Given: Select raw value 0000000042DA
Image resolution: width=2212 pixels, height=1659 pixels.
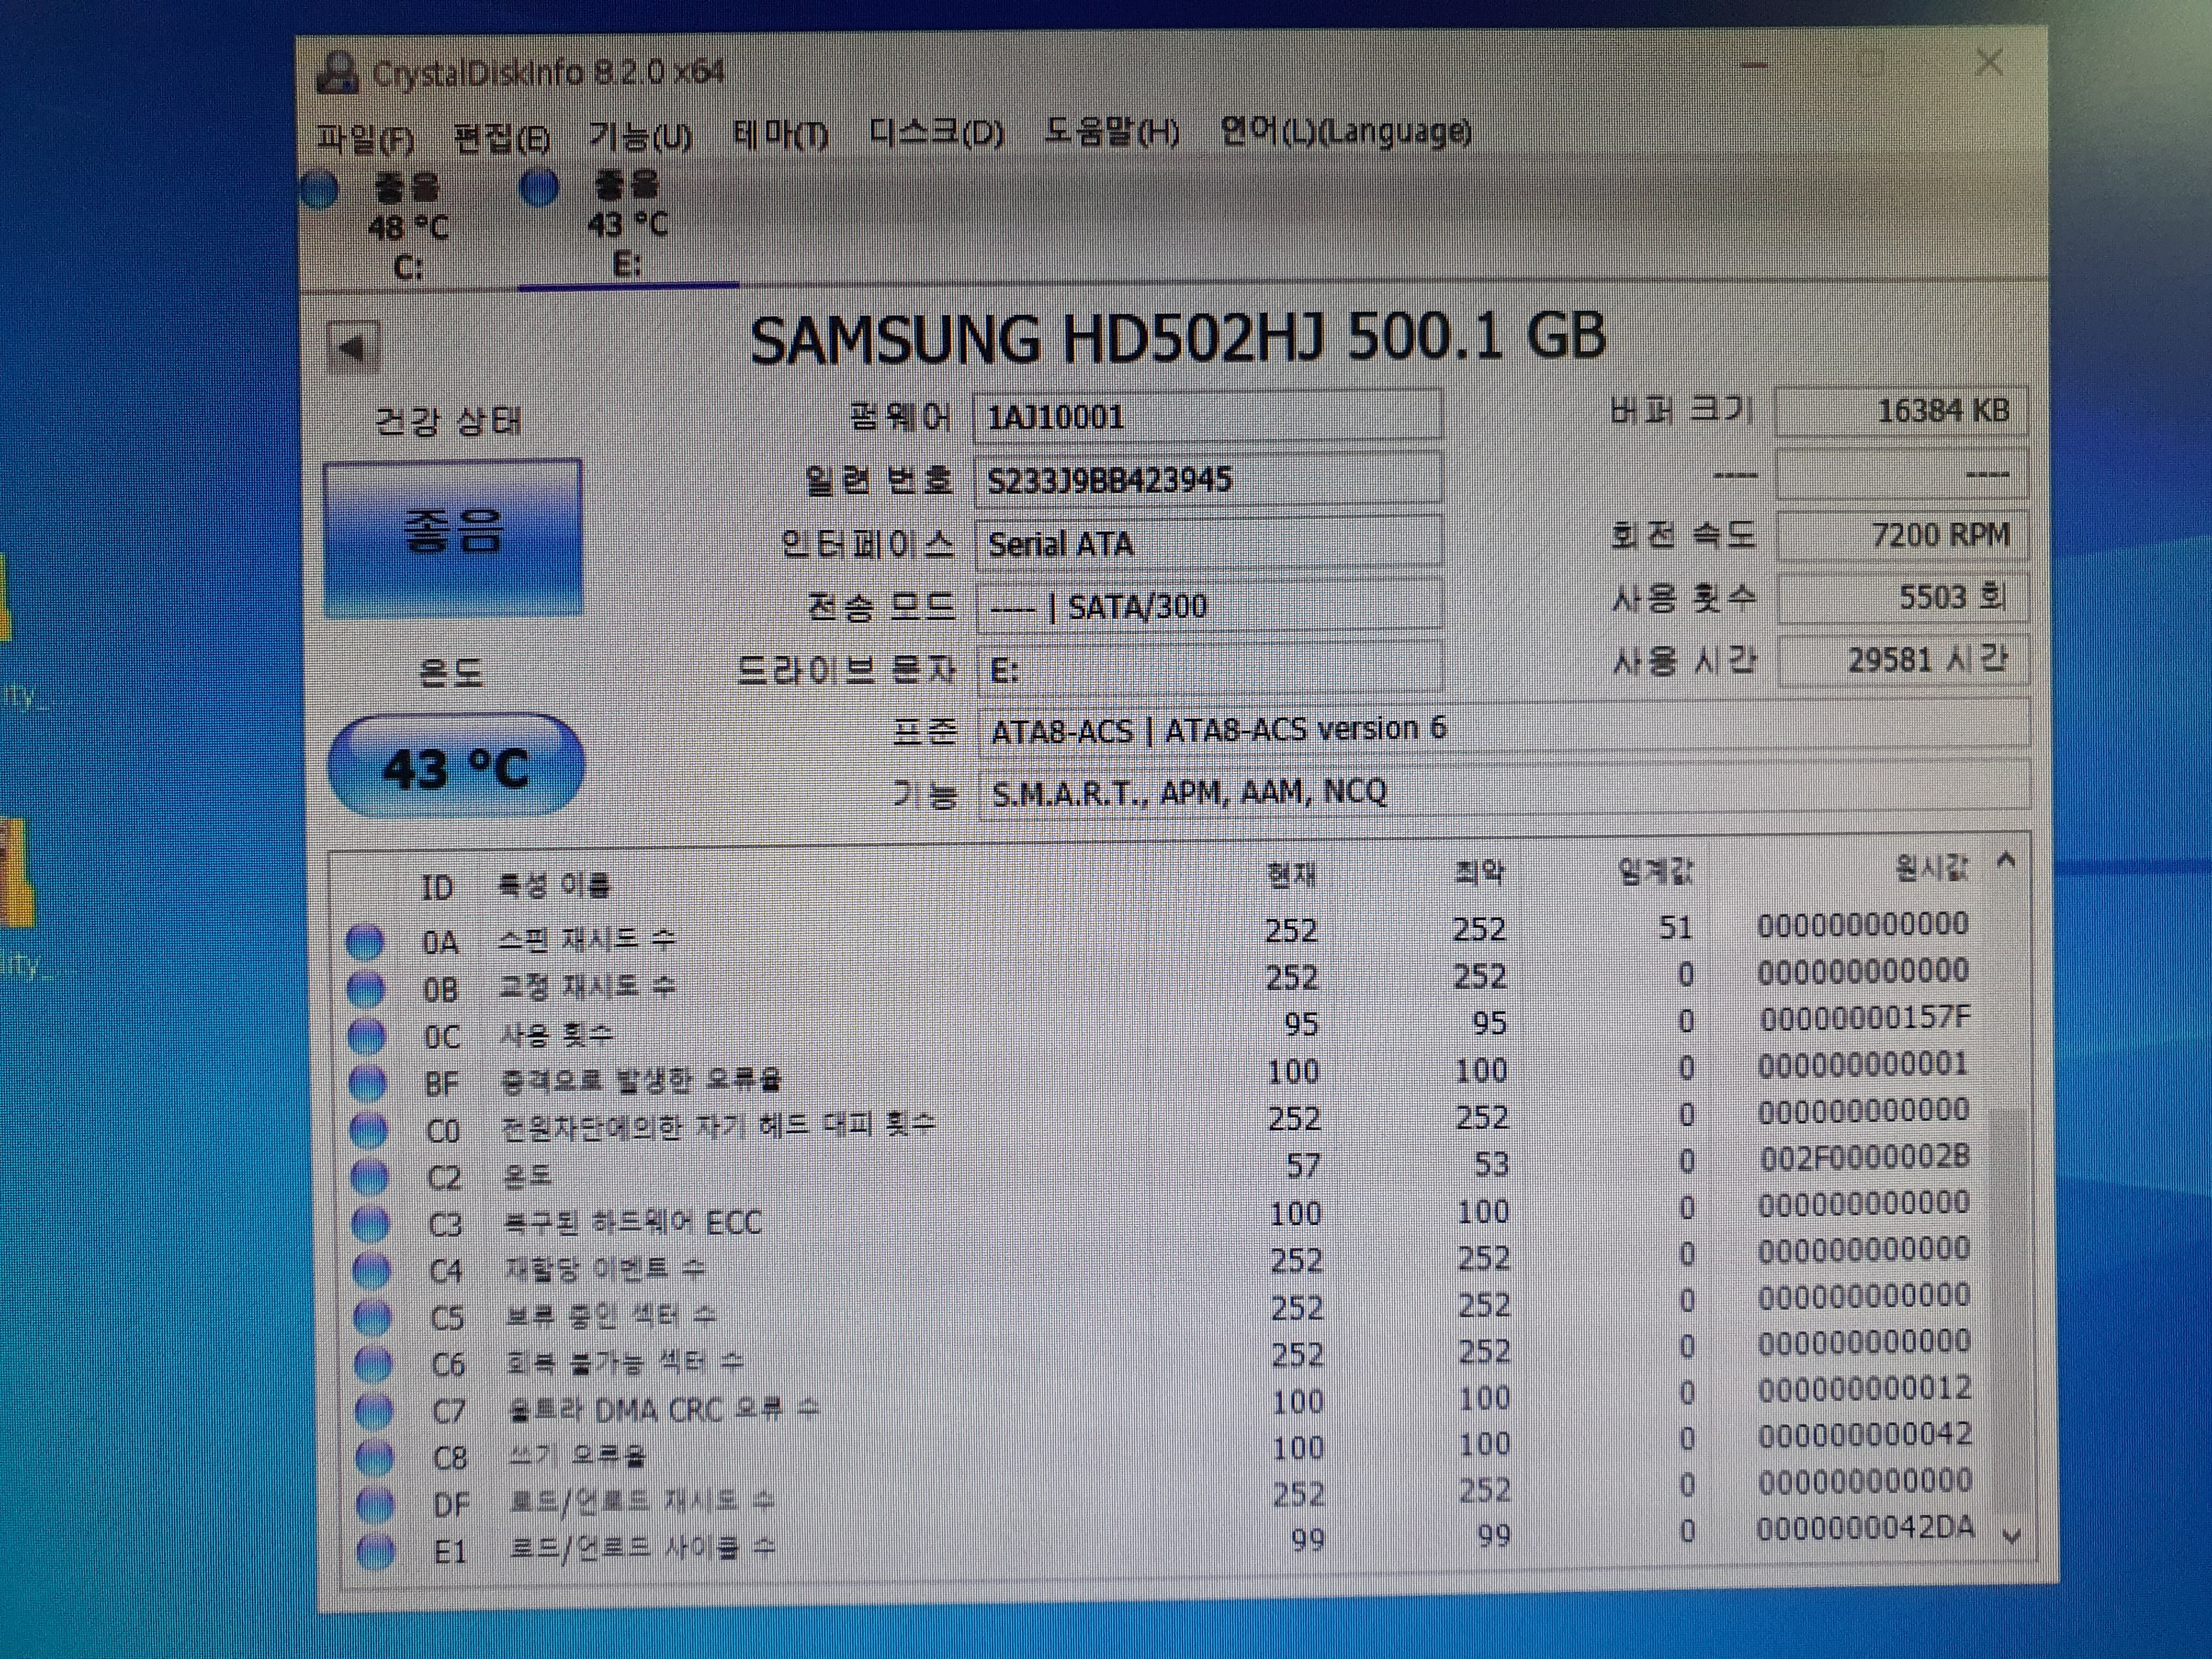Looking at the screenshot, I should 1866,1528.
